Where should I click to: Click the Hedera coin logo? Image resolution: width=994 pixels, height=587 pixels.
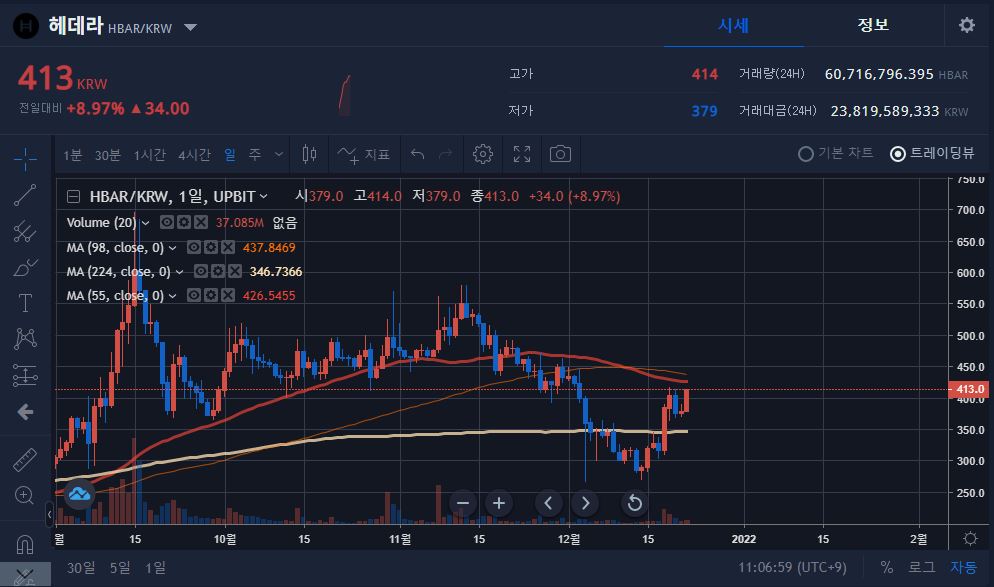click(26, 26)
